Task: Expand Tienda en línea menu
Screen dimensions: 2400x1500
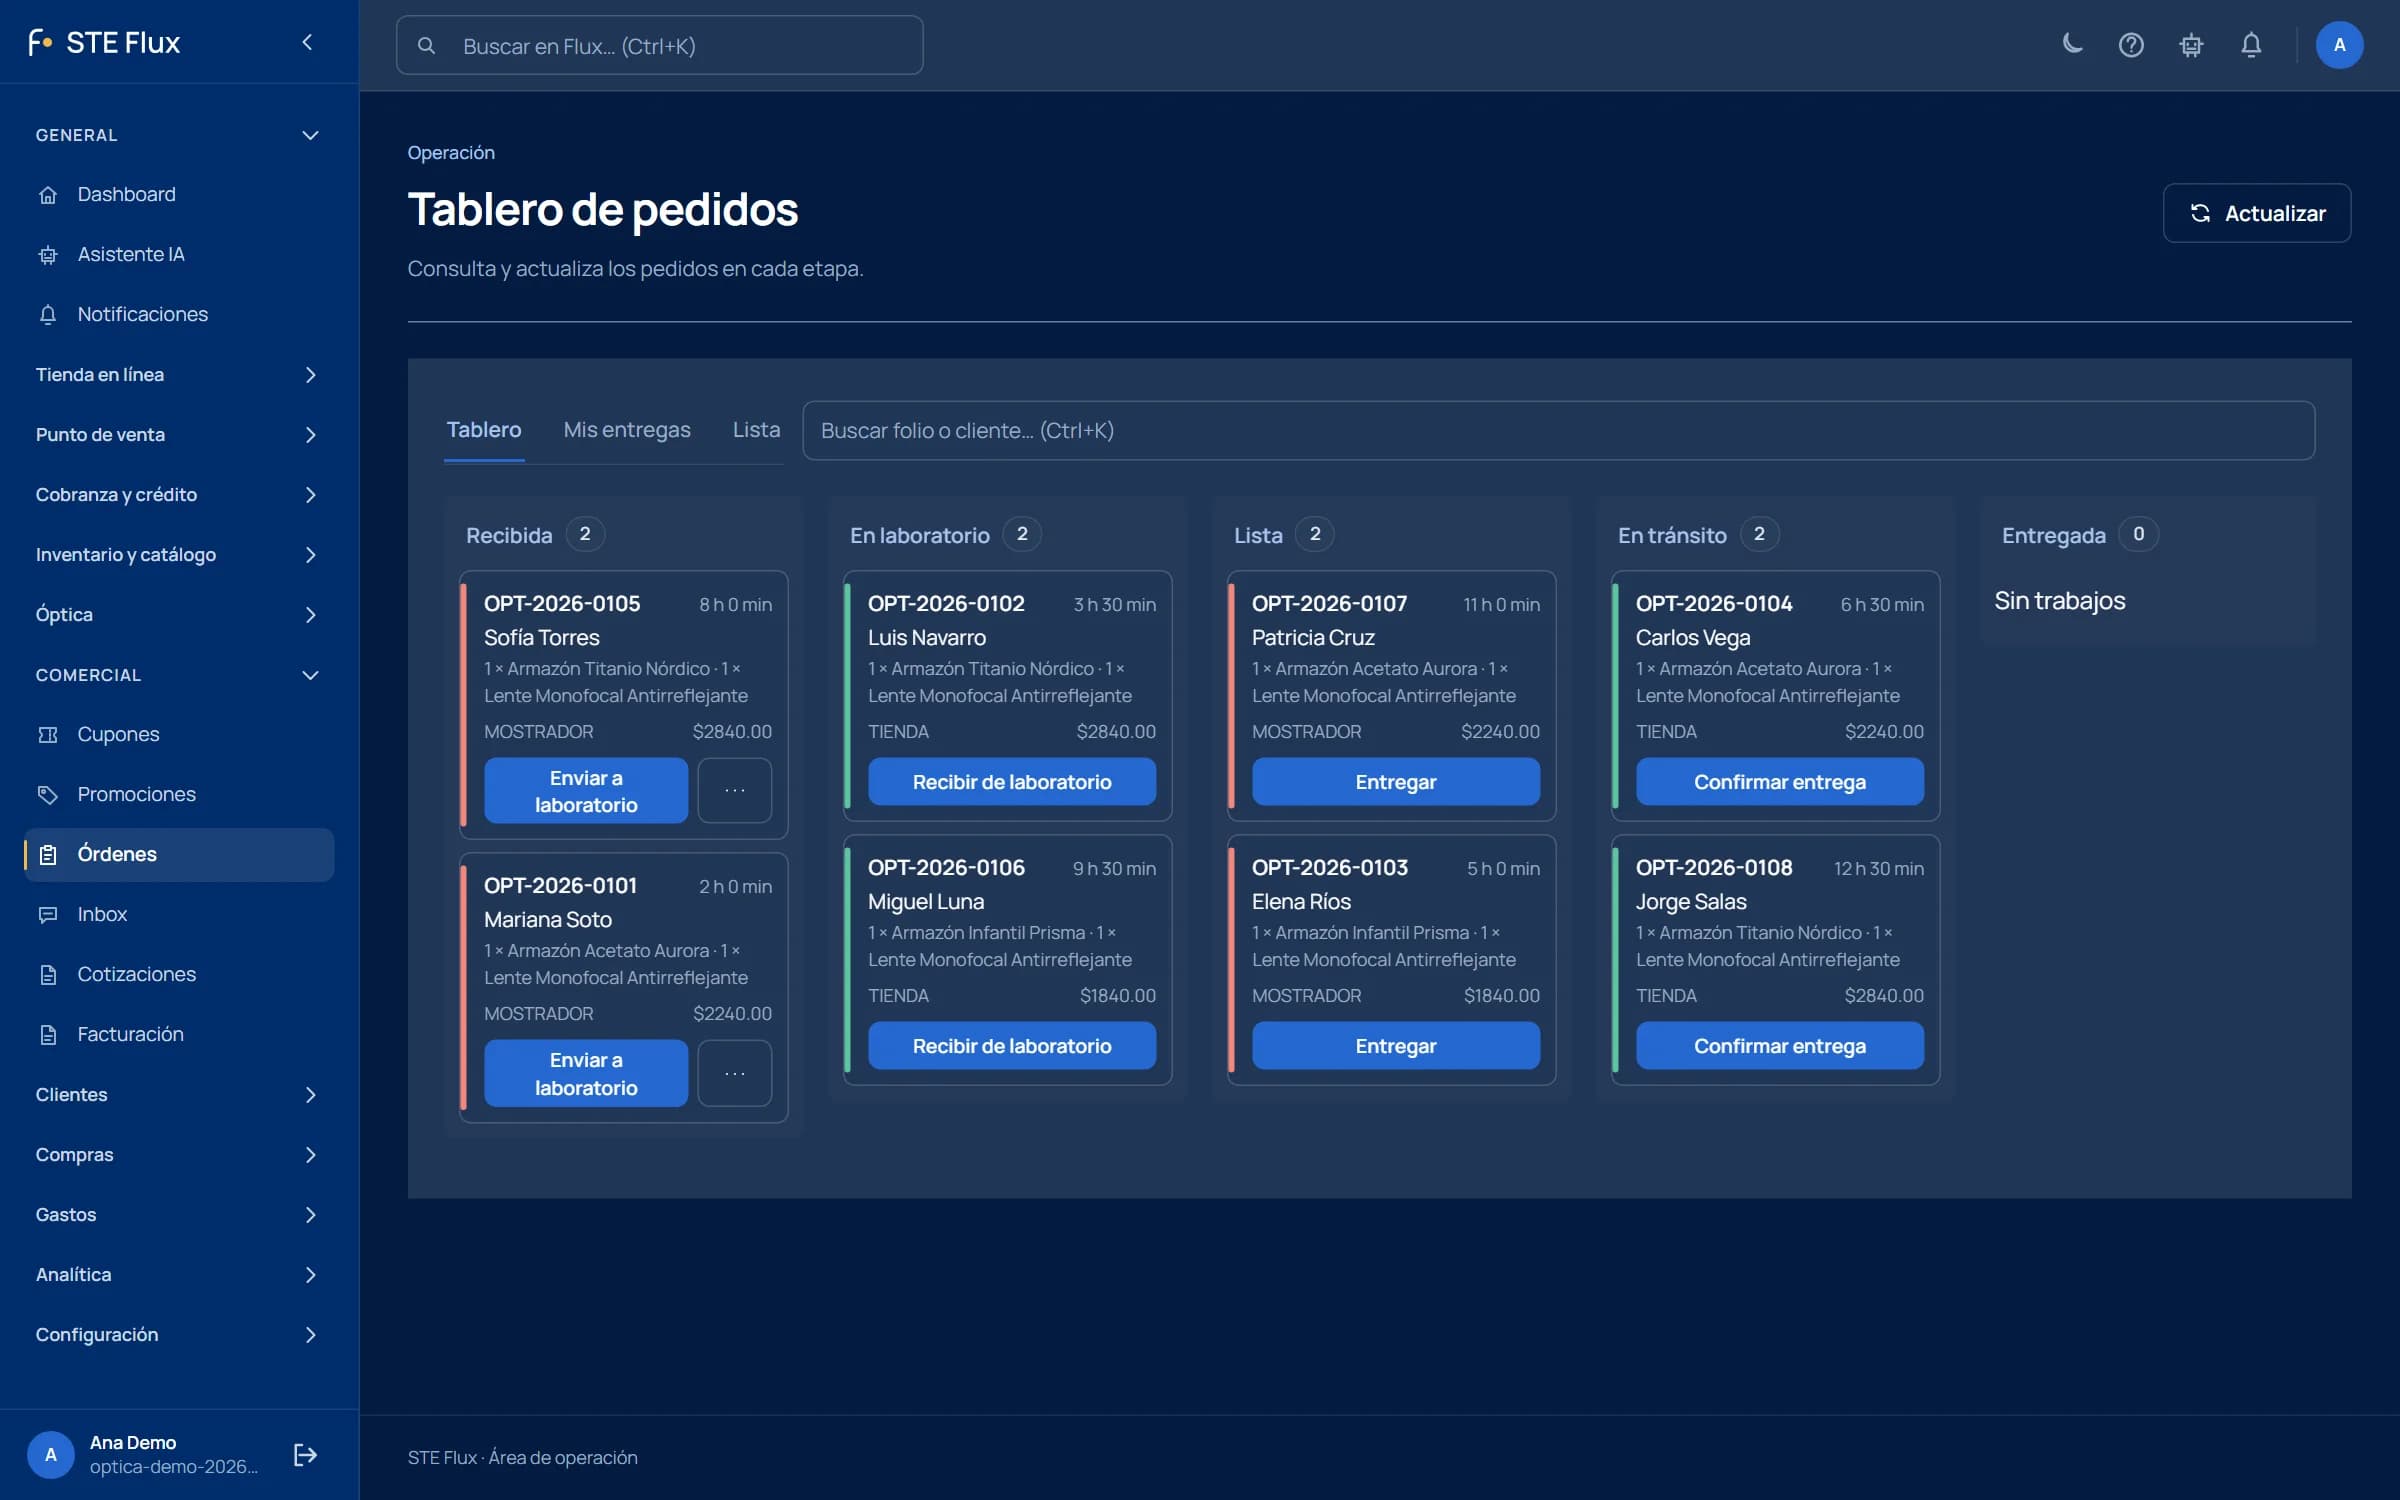Action: pos(180,374)
